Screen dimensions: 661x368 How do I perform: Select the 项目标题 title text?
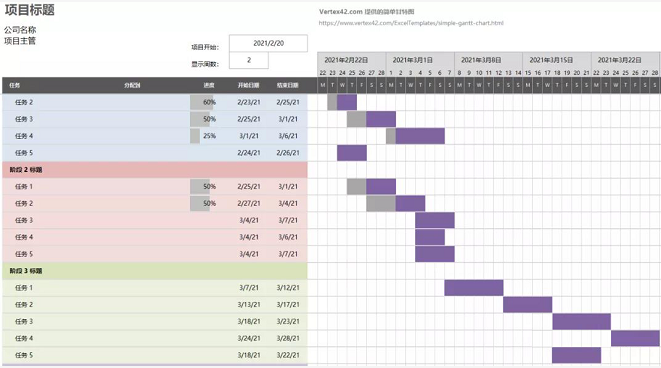pyautogui.click(x=30, y=9)
